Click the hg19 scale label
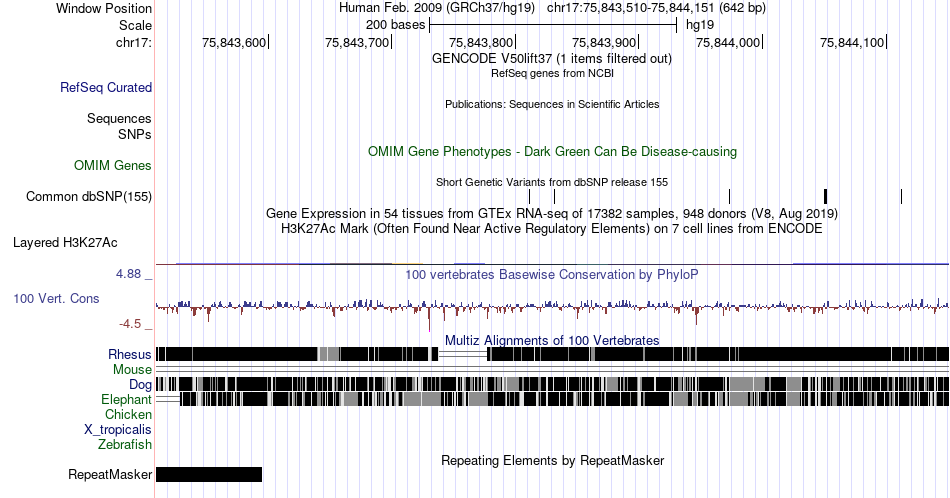The width and height of the screenshot is (950, 498). (x=700, y=25)
